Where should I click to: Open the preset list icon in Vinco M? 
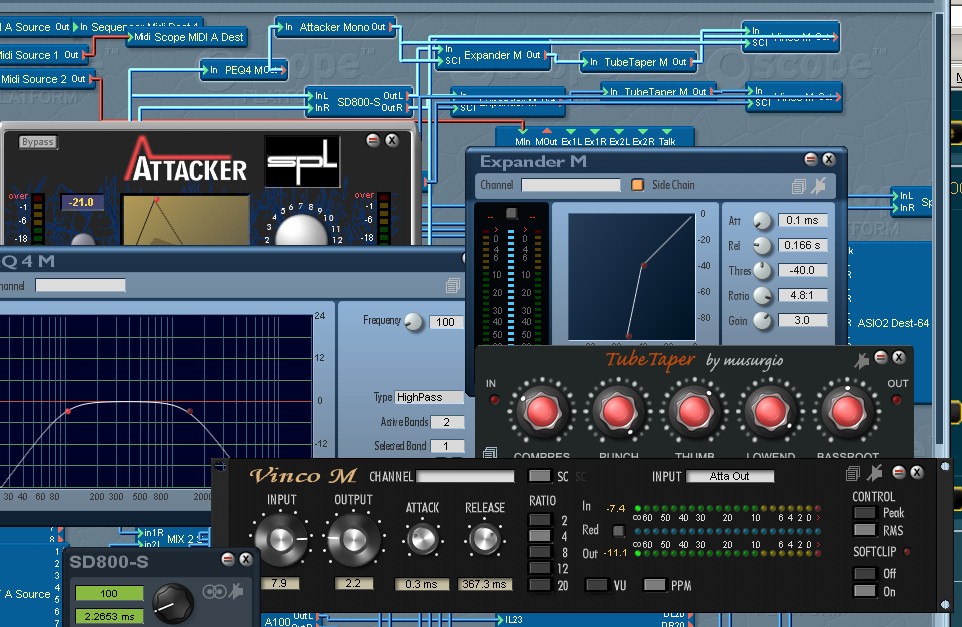click(x=853, y=473)
